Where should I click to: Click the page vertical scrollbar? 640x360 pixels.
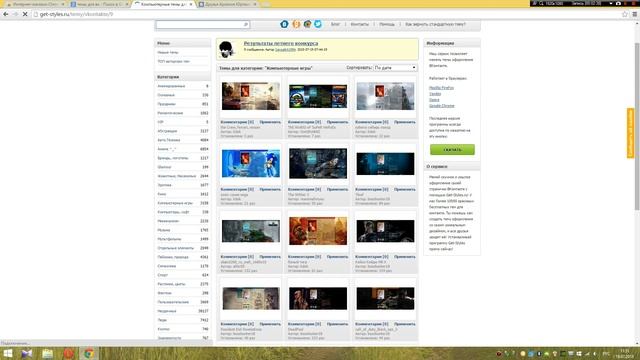(637, 127)
